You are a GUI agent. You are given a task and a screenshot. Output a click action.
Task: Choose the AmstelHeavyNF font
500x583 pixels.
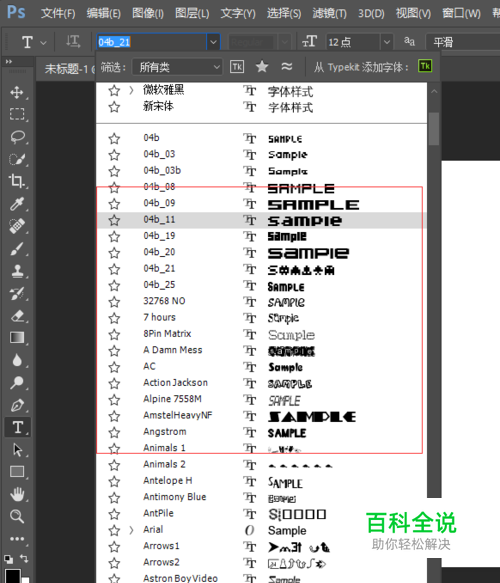coord(261,416)
